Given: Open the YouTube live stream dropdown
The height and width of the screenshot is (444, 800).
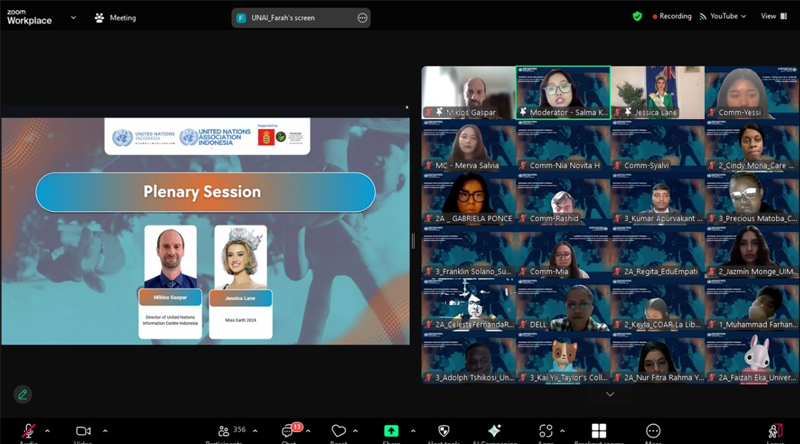Looking at the screenshot, I should (x=722, y=16).
